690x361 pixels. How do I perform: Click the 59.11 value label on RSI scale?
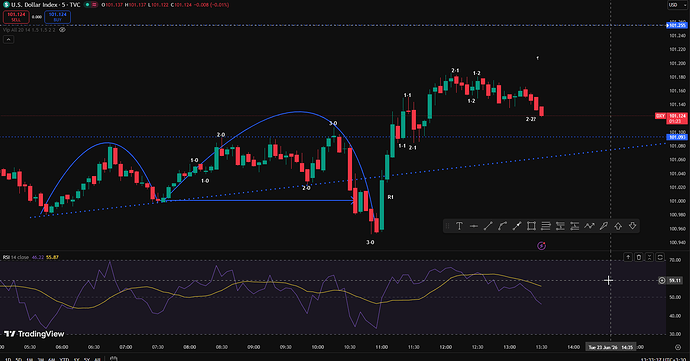click(675, 280)
